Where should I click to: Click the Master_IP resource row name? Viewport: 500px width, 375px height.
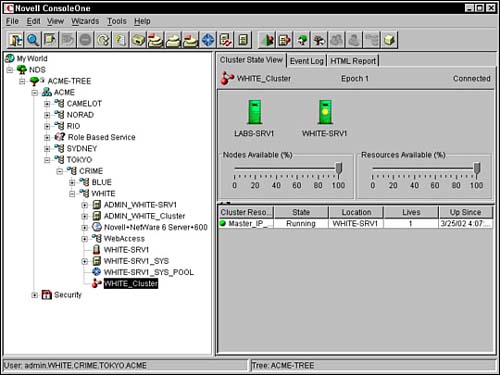click(250, 223)
